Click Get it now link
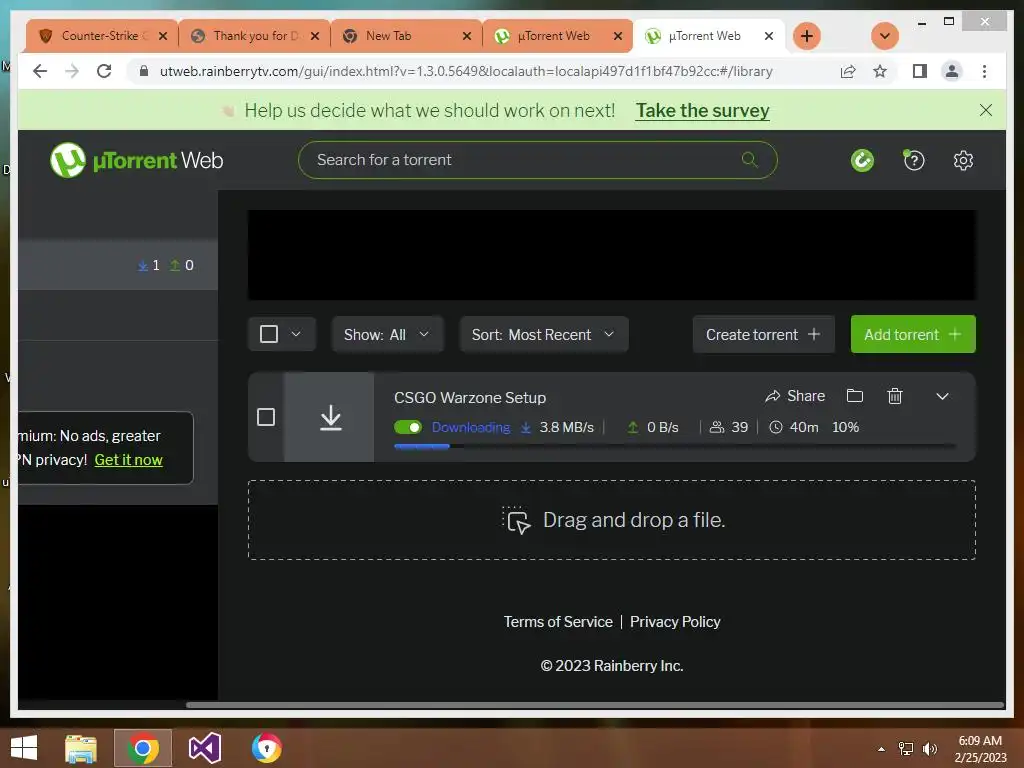This screenshot has height=768, width=1024. tap(129, 460)
